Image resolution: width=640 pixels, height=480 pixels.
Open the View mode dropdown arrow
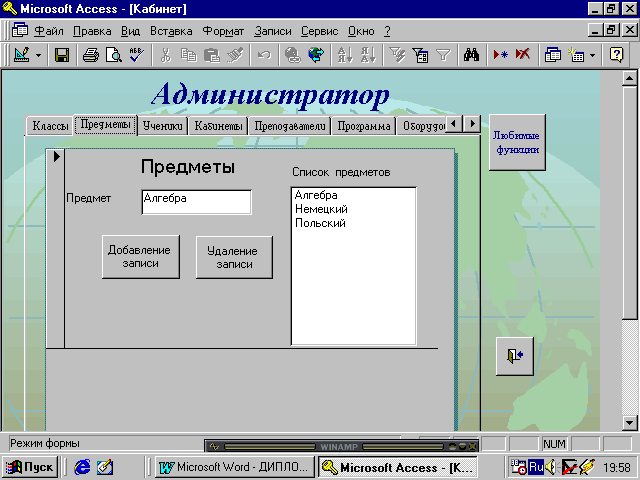point(39,55)
